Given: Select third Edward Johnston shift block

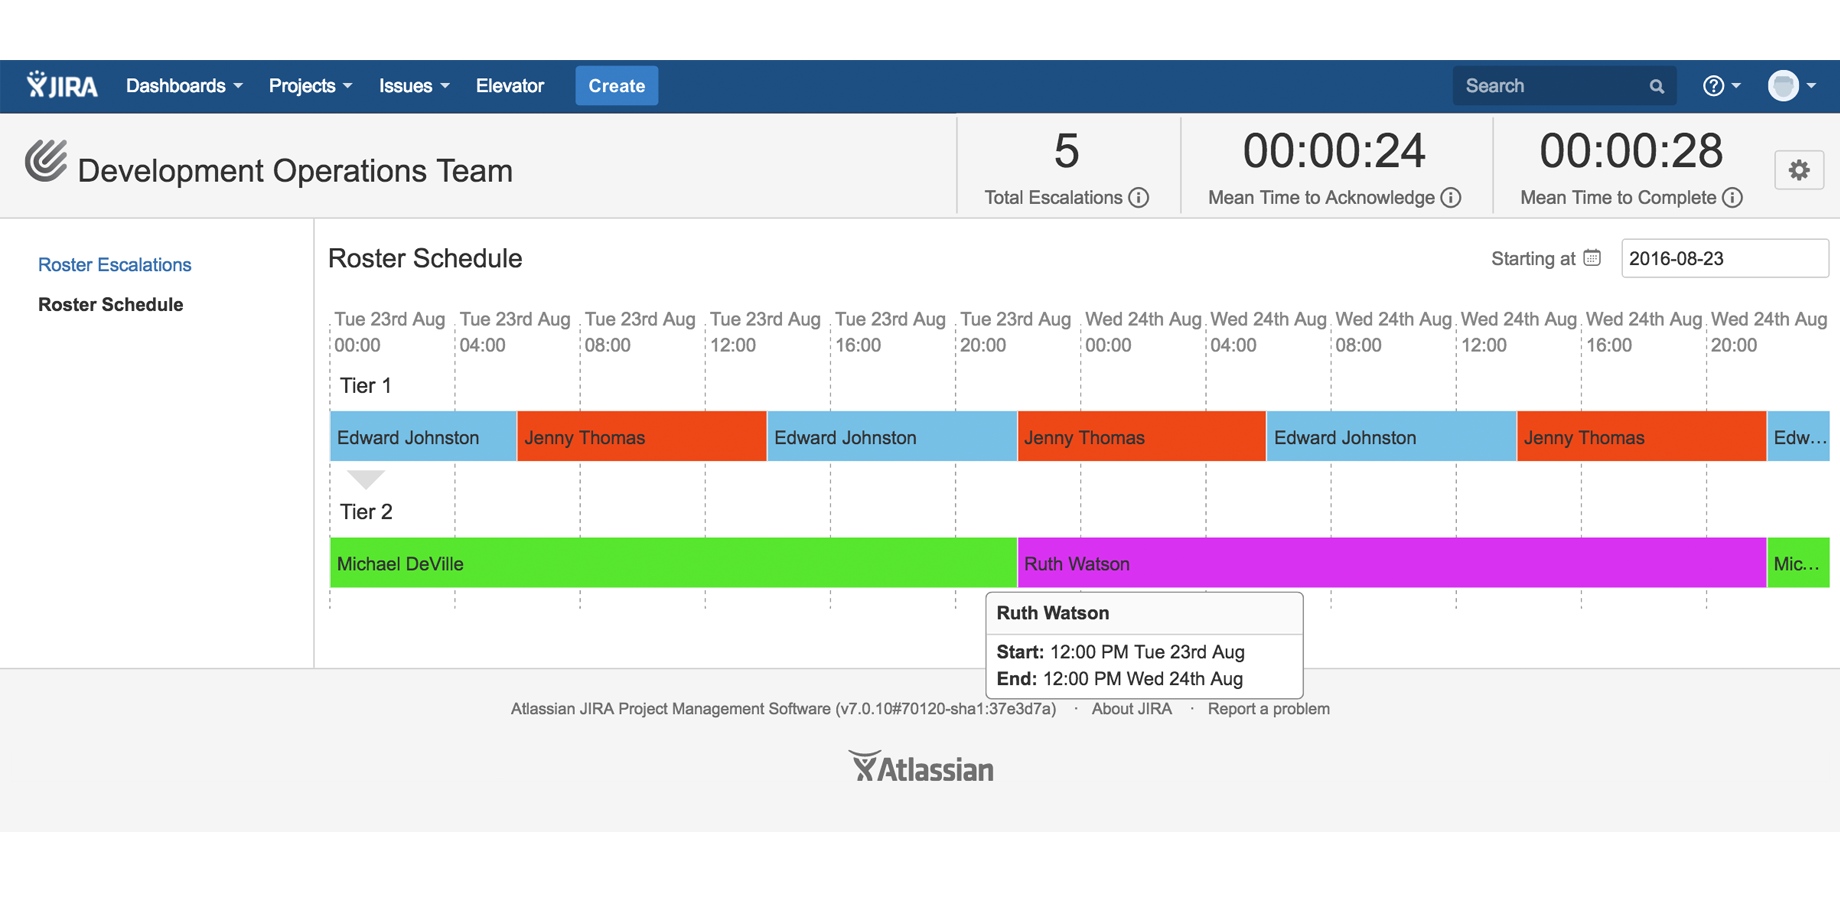Looking at the screenshot, I should point(1392,437).
